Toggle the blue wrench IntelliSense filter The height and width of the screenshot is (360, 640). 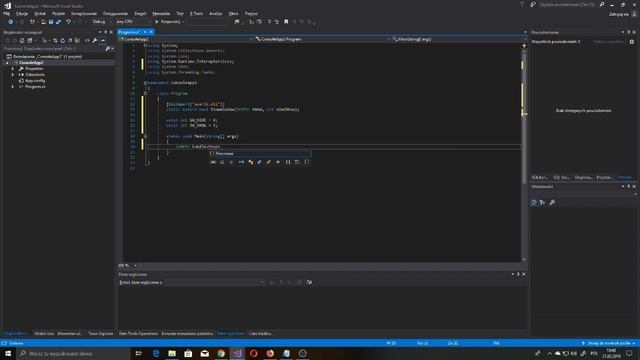click(x=260, y=162)
